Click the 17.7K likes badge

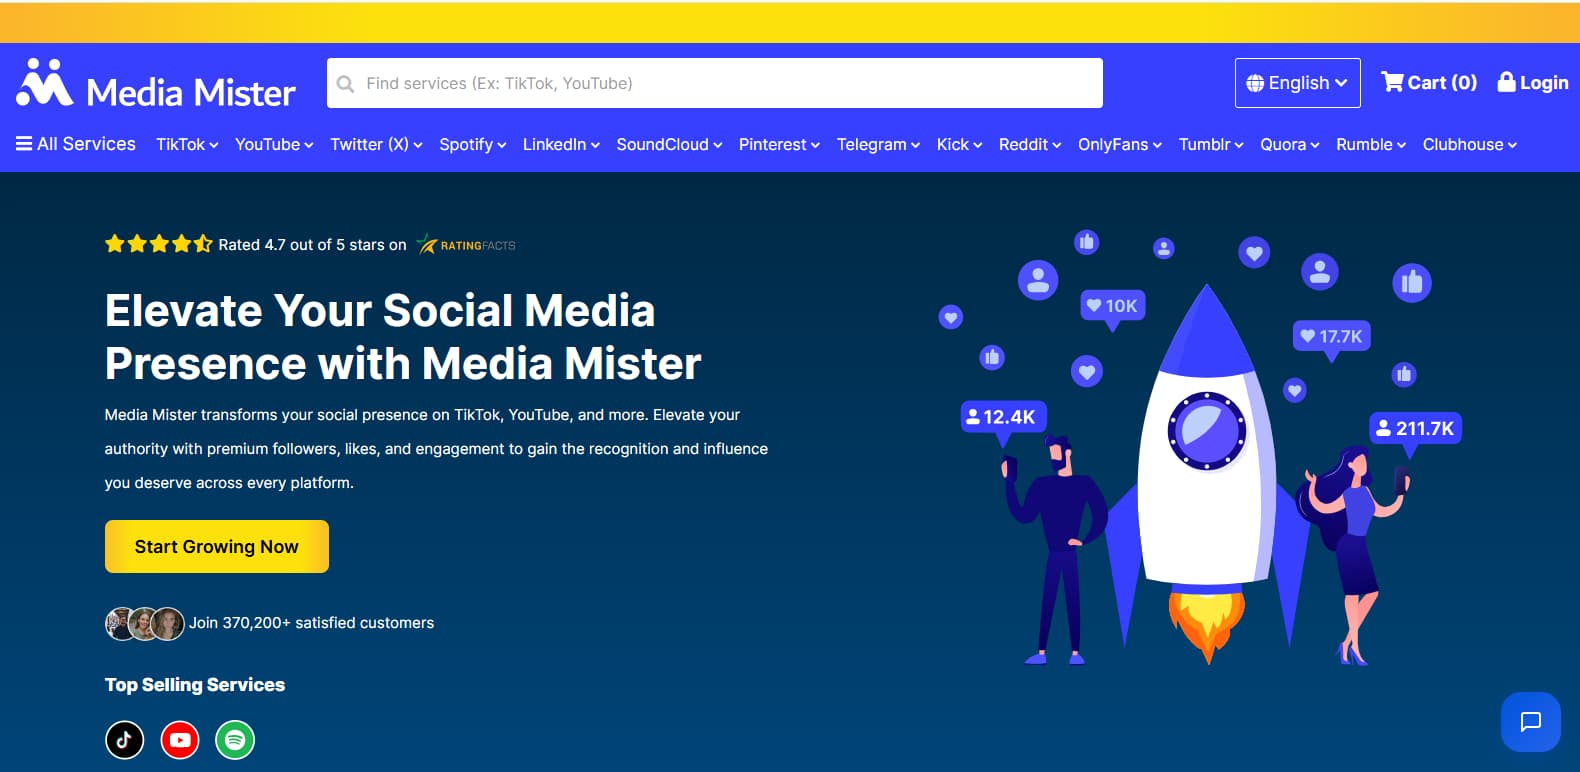pos(1331,336)
